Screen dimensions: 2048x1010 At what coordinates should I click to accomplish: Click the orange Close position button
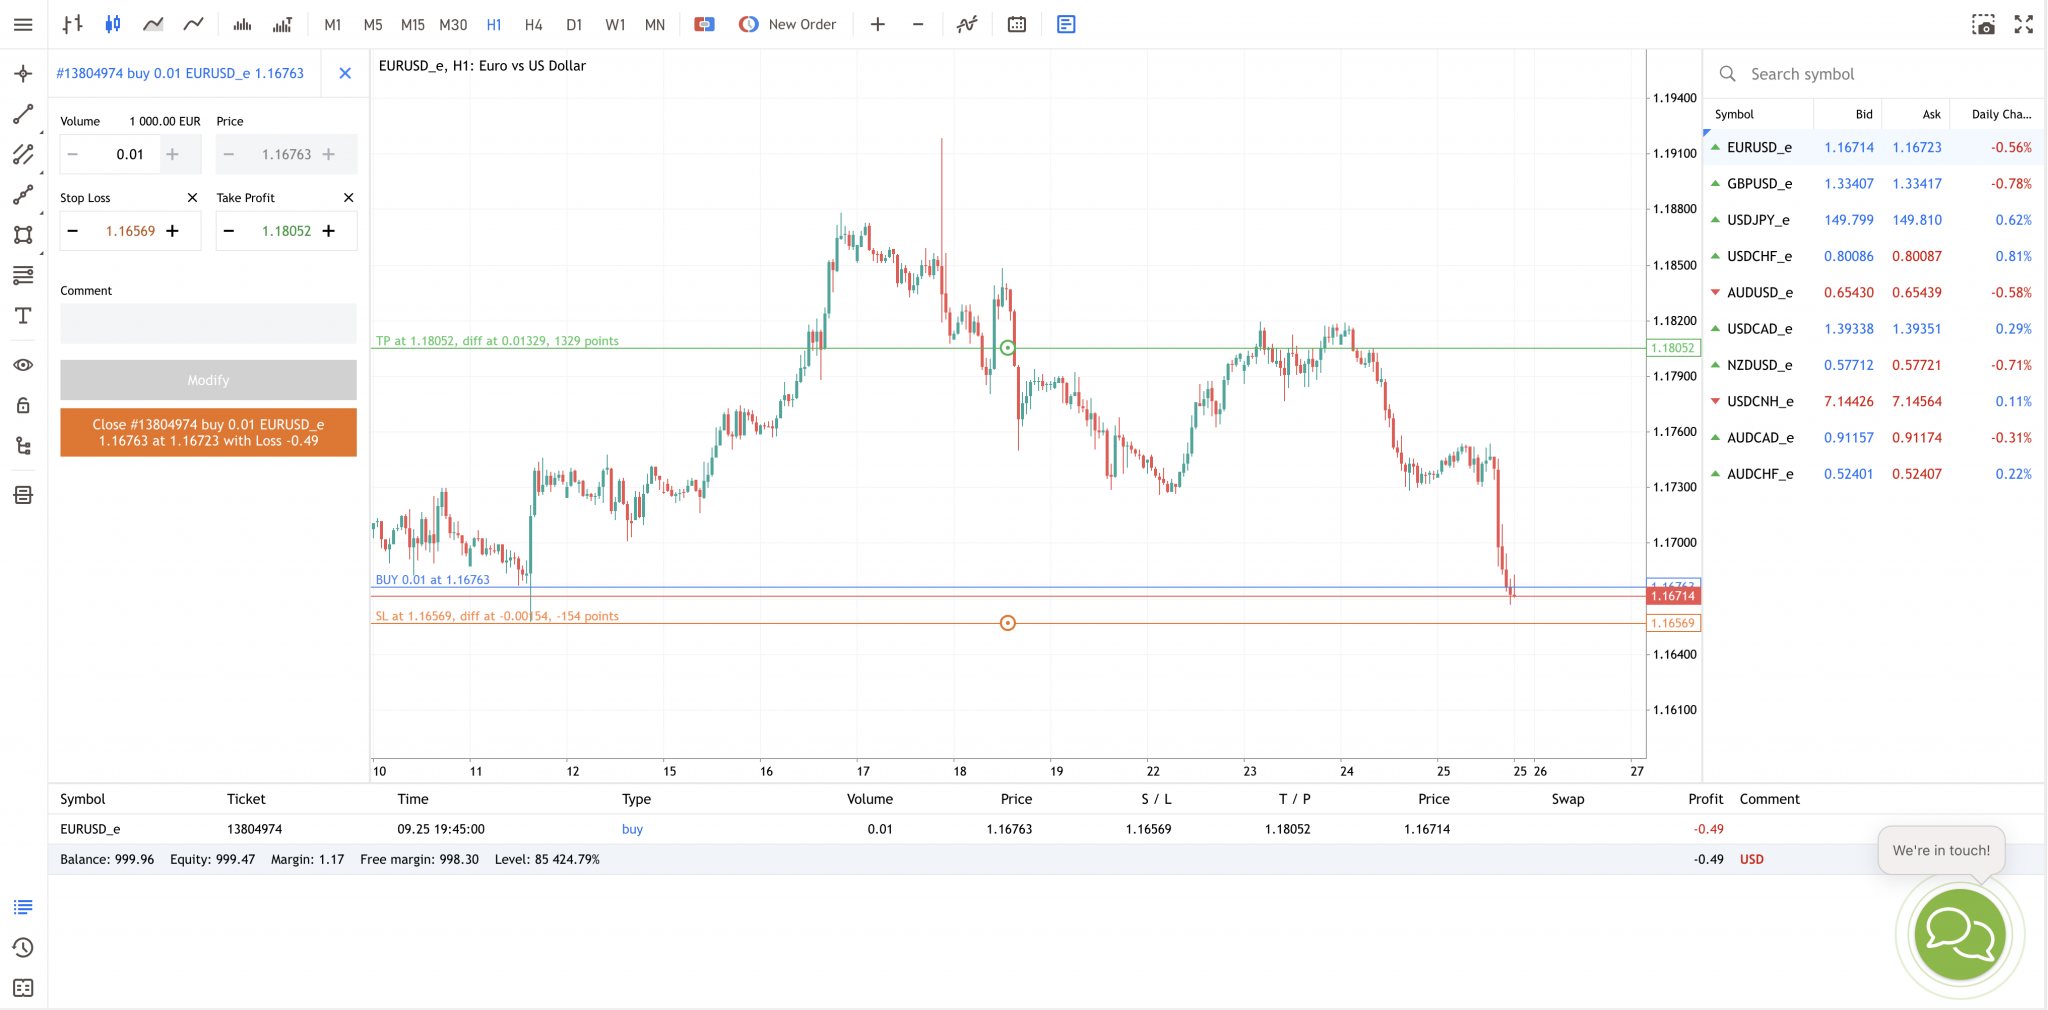[x=208, y=432]
